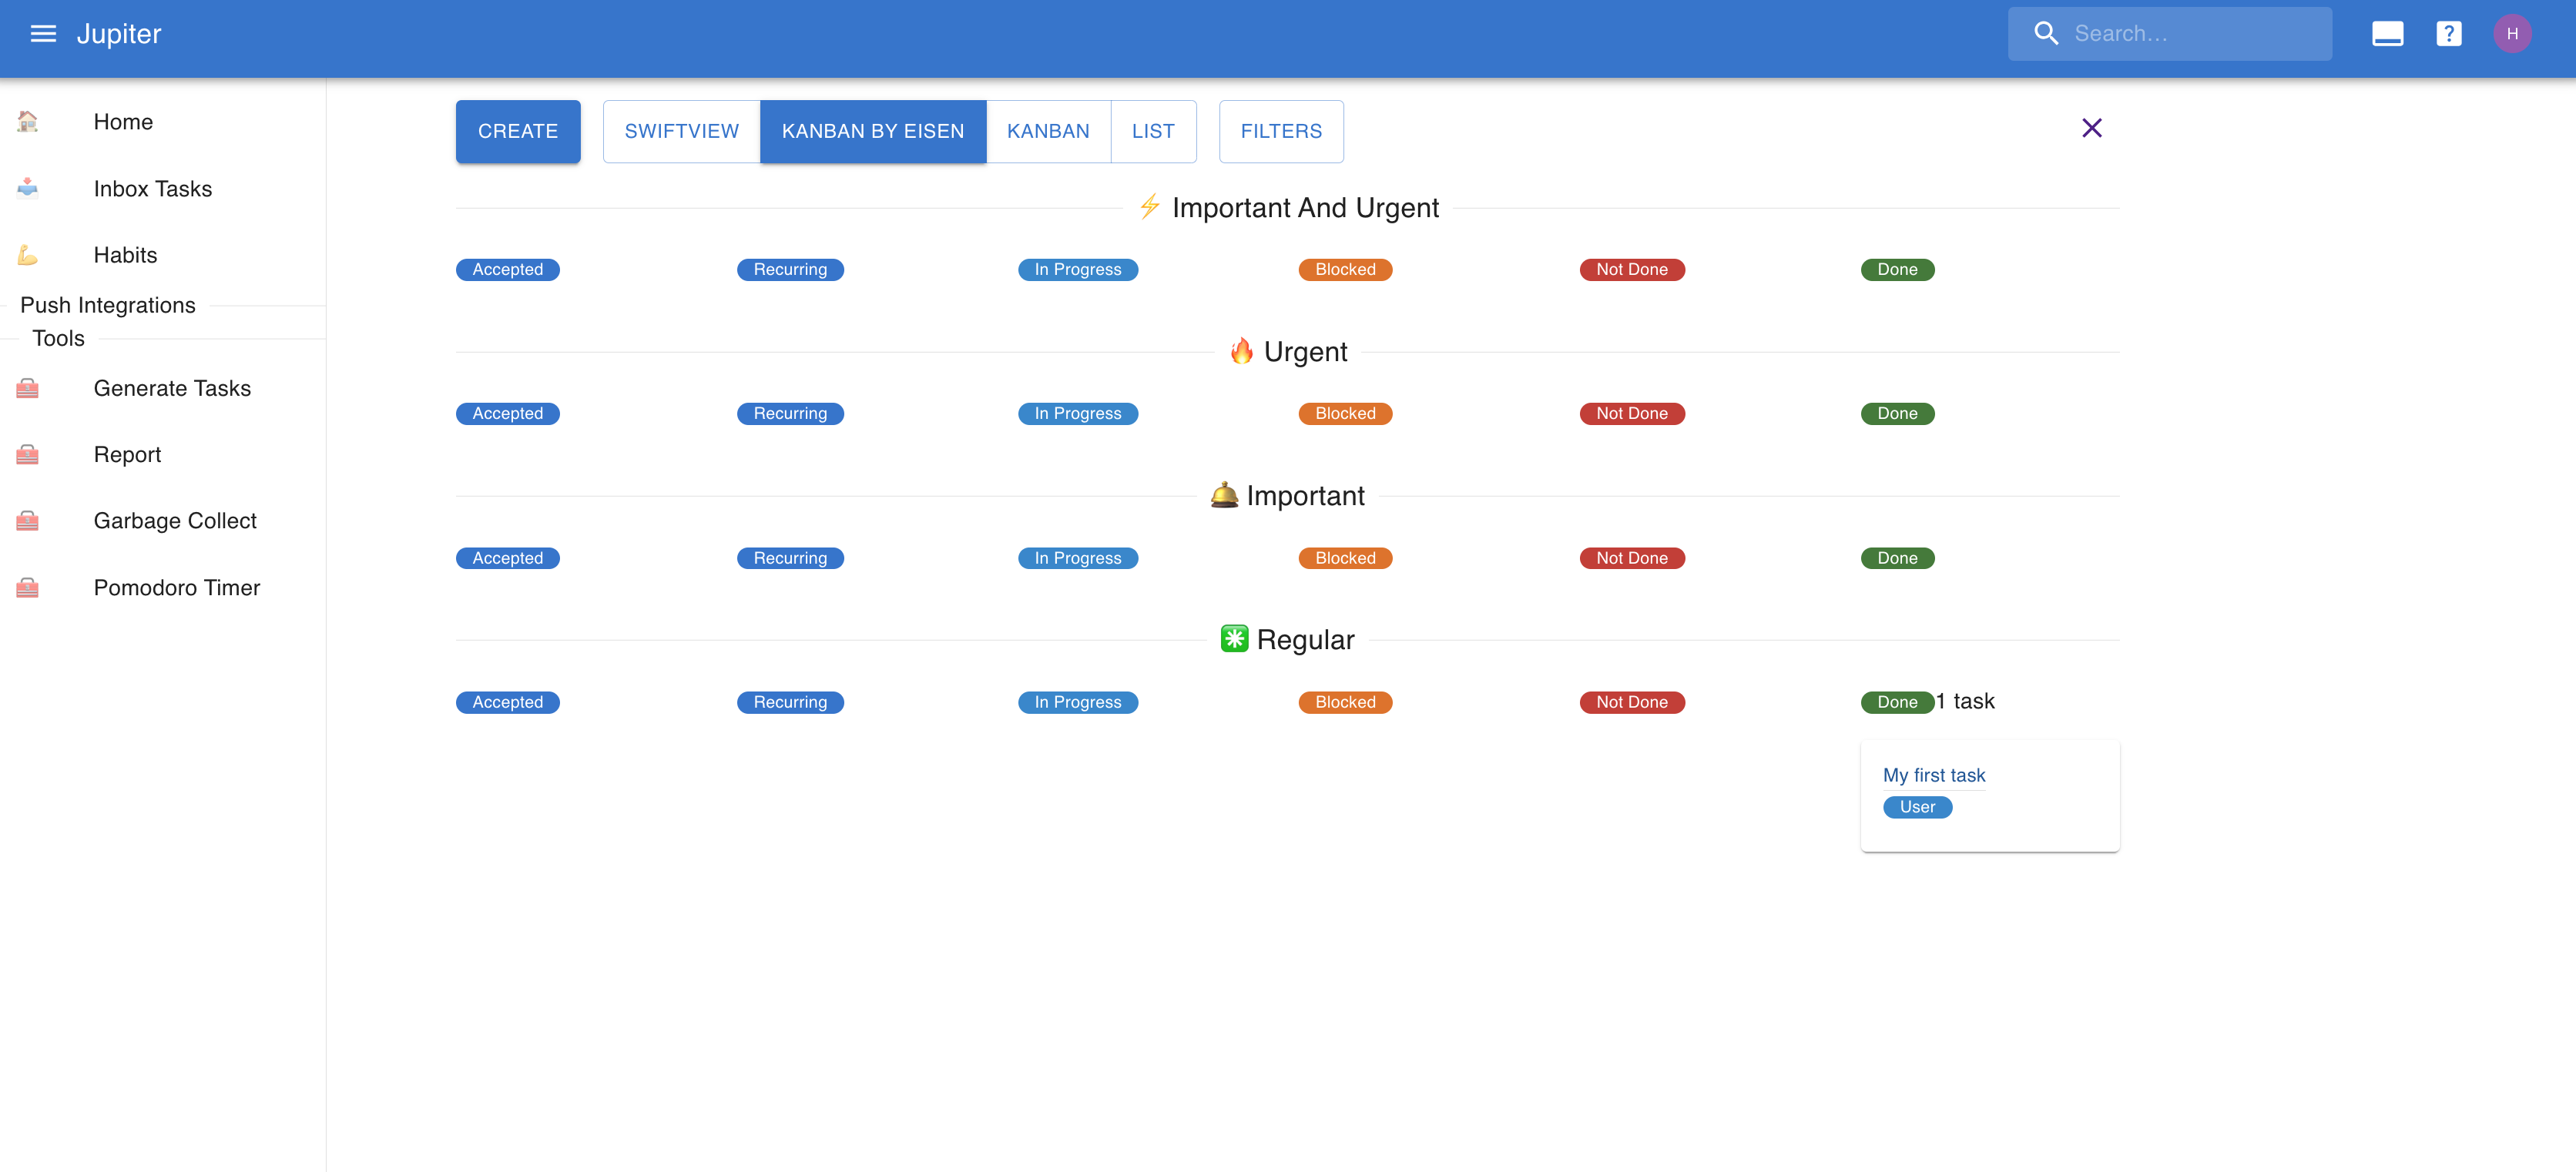Viewport: 2576px width, 1172px height.
Task: Open Generate Tasks from sidebar
Action: [172, 388]
